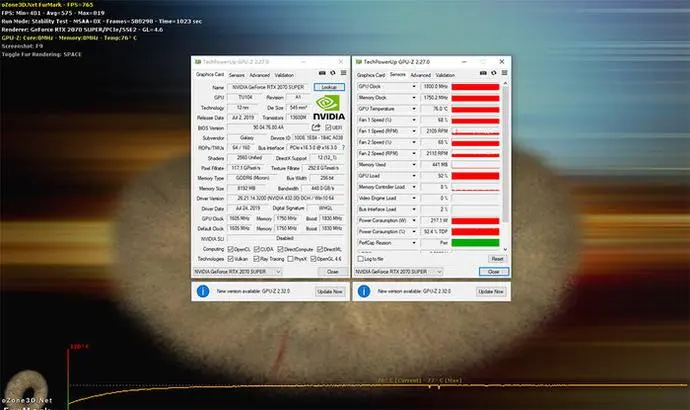The width and height of the screenshot is (690, 410).
Task: Click the Lookup button
Action: [329, 87]
